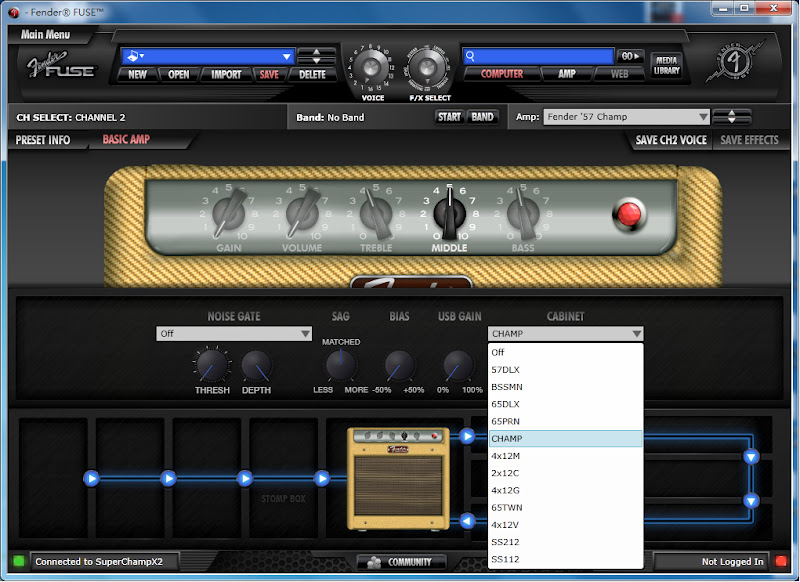This screenshot has width=800, height=582.
Task: Click the first blue arrow node in signal chain
Action: pos(91,478)
